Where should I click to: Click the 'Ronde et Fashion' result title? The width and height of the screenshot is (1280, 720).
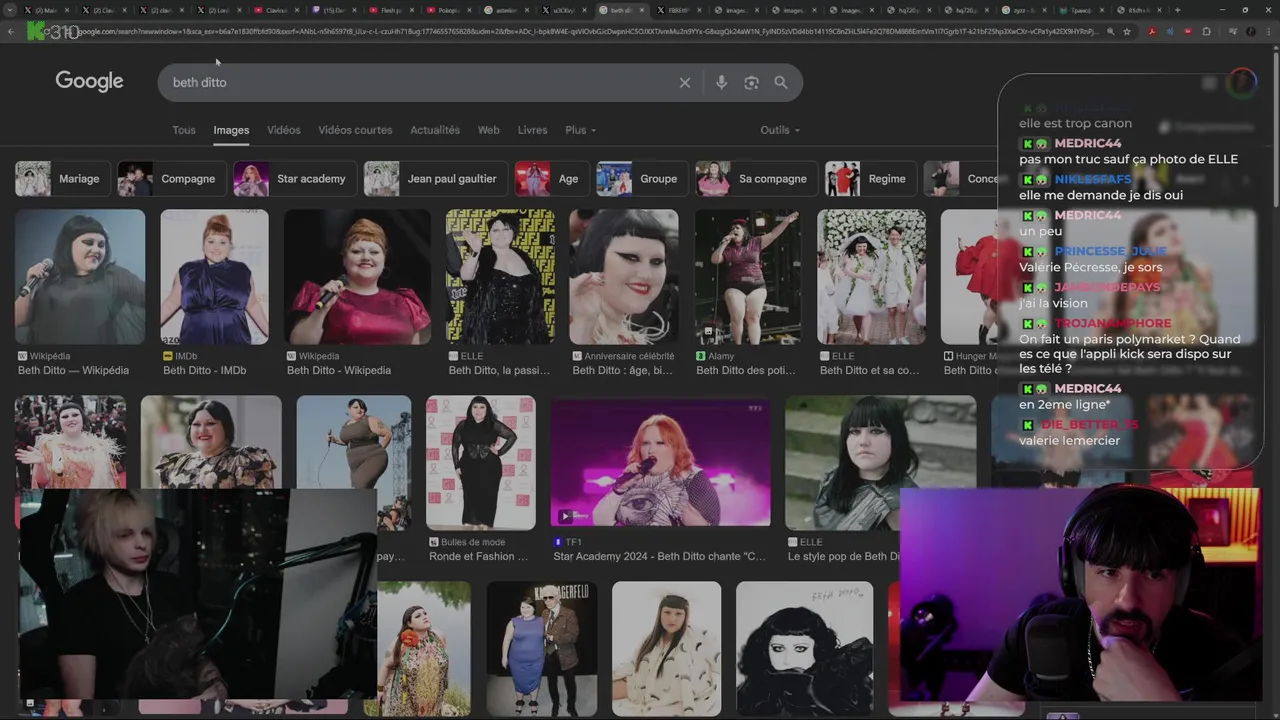coord(479,557)
